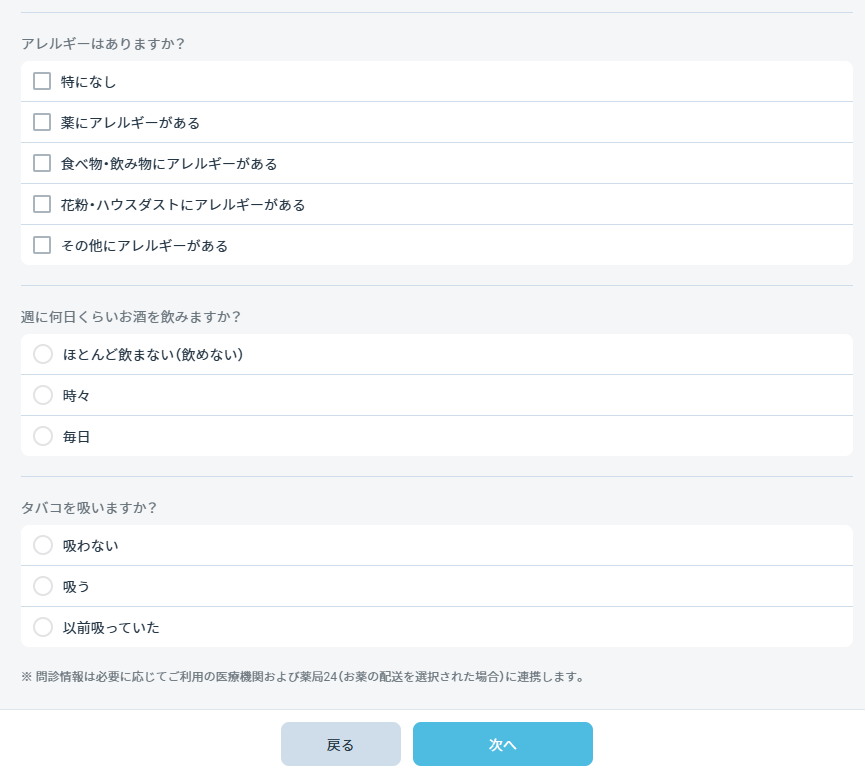Click the 次へ next button
Image resolution: width=865 pixels, height=774 pixels.
click(x=503, y=744)
